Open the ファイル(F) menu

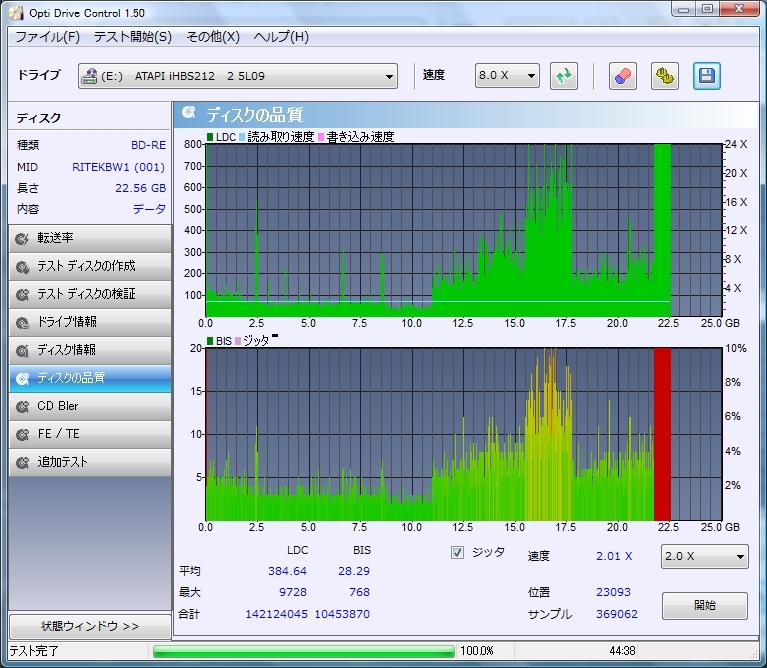pyautogui.click(x=47, y=37)
